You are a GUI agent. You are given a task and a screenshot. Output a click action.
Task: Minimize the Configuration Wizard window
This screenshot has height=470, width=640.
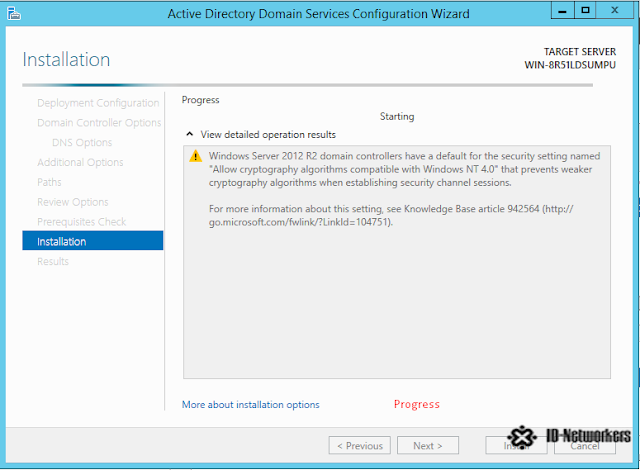pos(563,11)
